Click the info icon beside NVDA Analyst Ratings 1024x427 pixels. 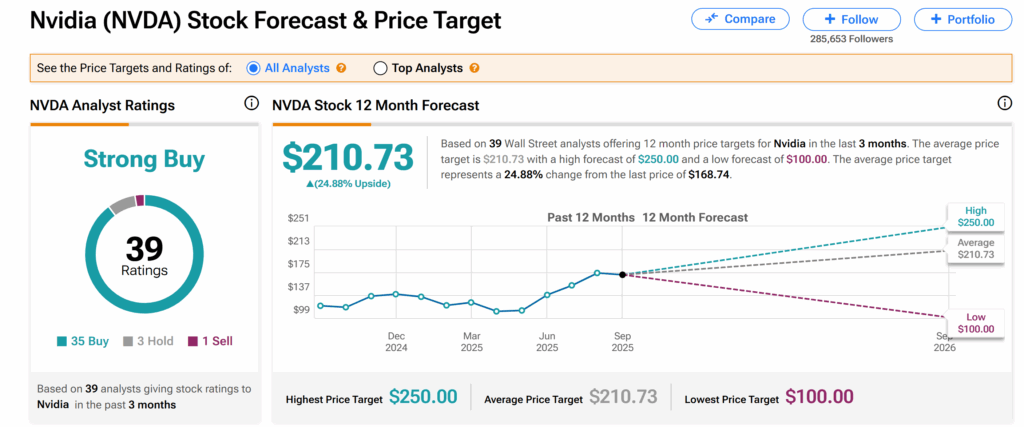[251, 104]
